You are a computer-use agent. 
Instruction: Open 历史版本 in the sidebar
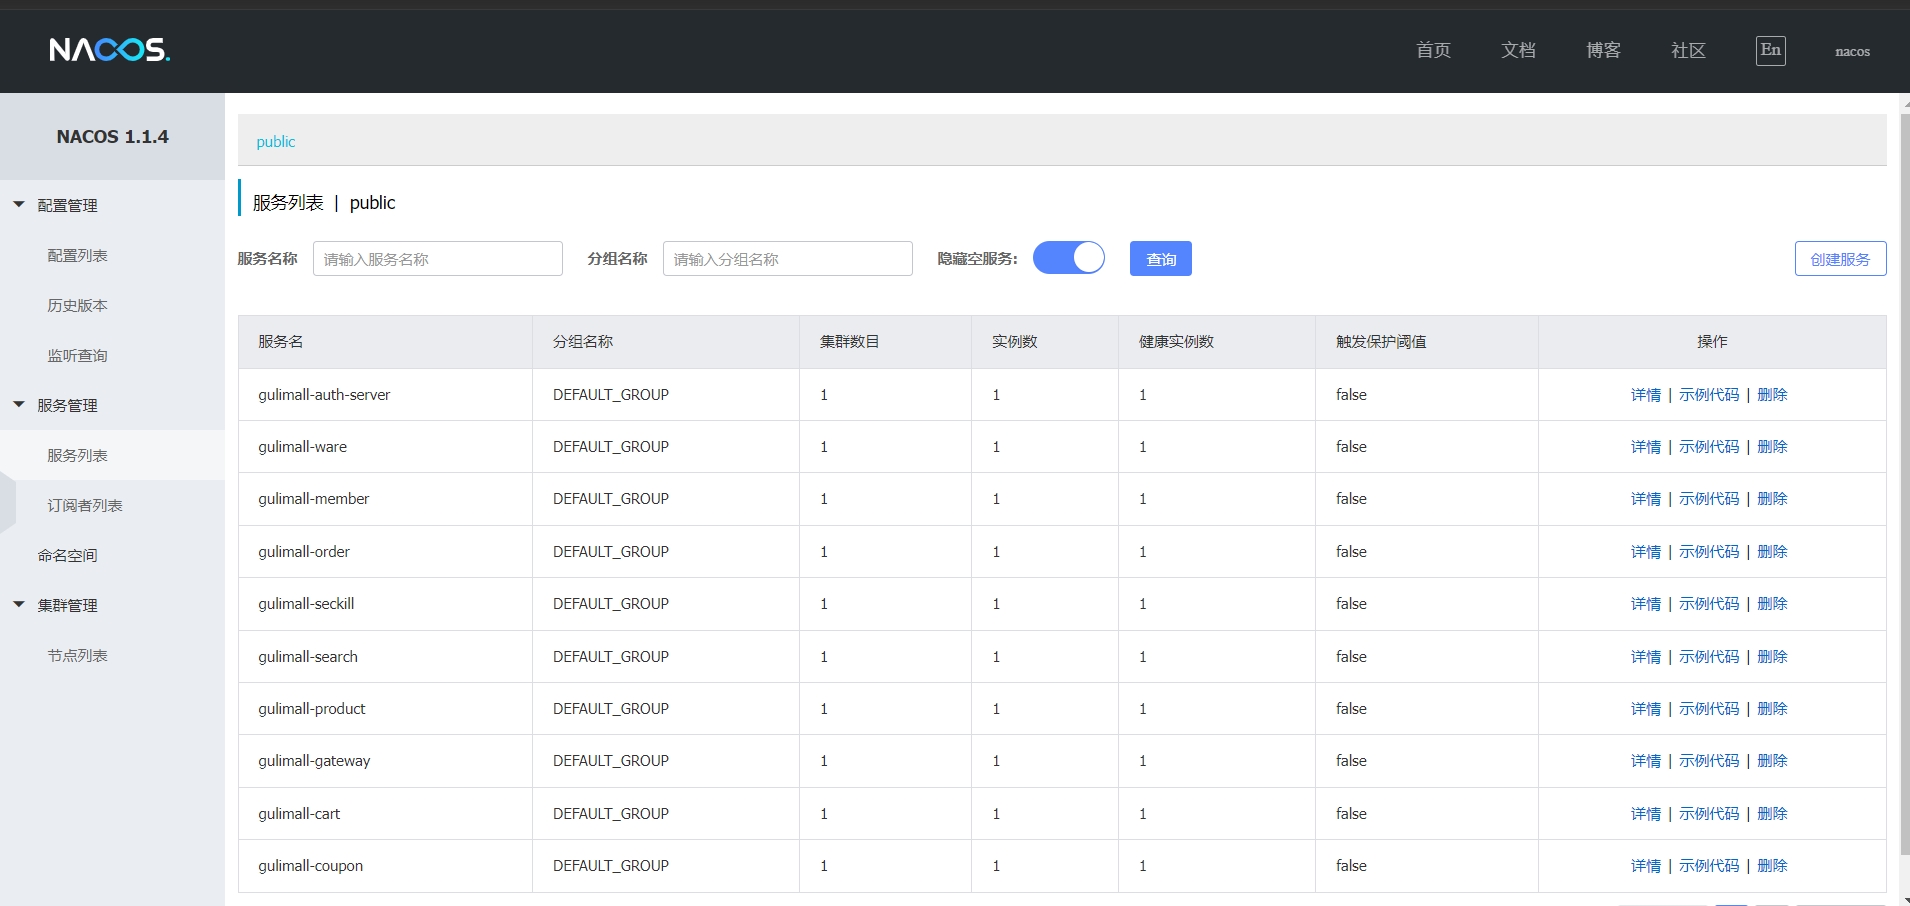point(77,306)
